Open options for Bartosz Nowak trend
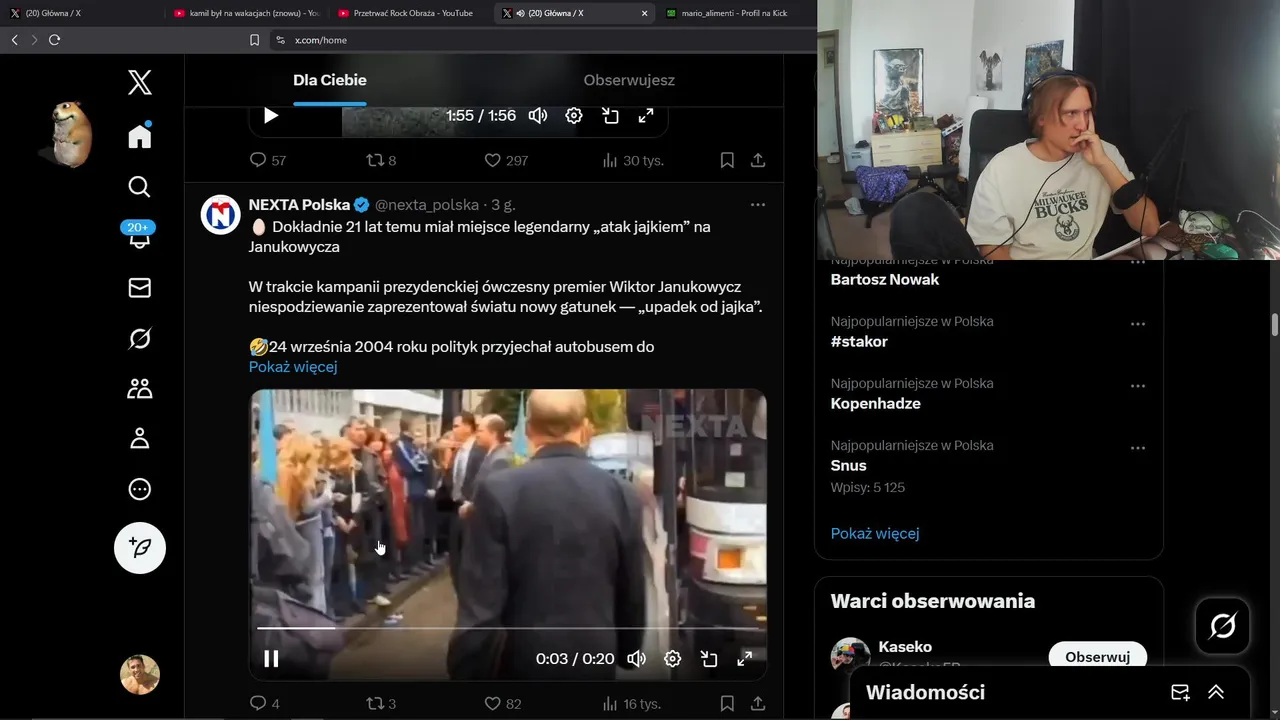Image resolution: width=1280 pixels, height=720 pixels. (1138, 263)
